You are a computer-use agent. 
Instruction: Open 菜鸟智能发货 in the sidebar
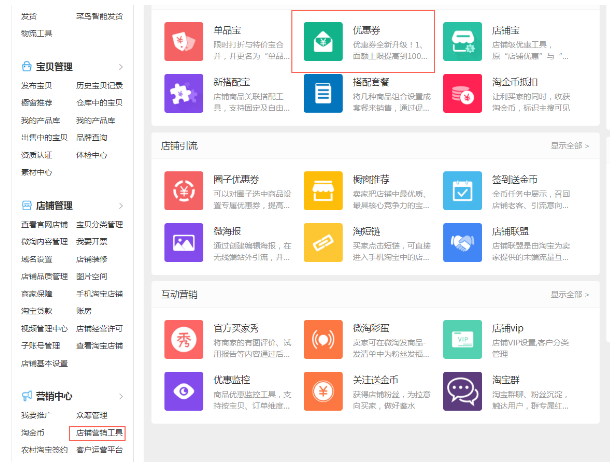[x=100, y=16]
